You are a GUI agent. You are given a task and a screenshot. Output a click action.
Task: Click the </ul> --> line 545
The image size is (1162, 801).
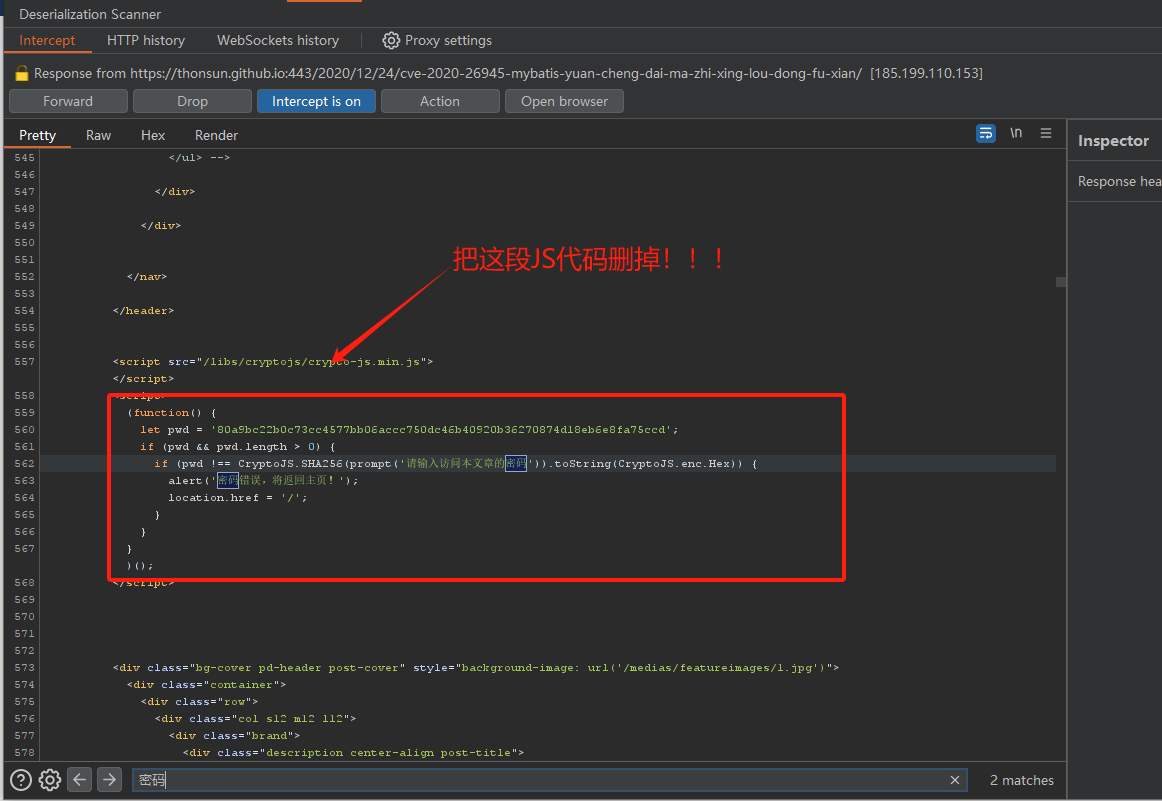199,157
